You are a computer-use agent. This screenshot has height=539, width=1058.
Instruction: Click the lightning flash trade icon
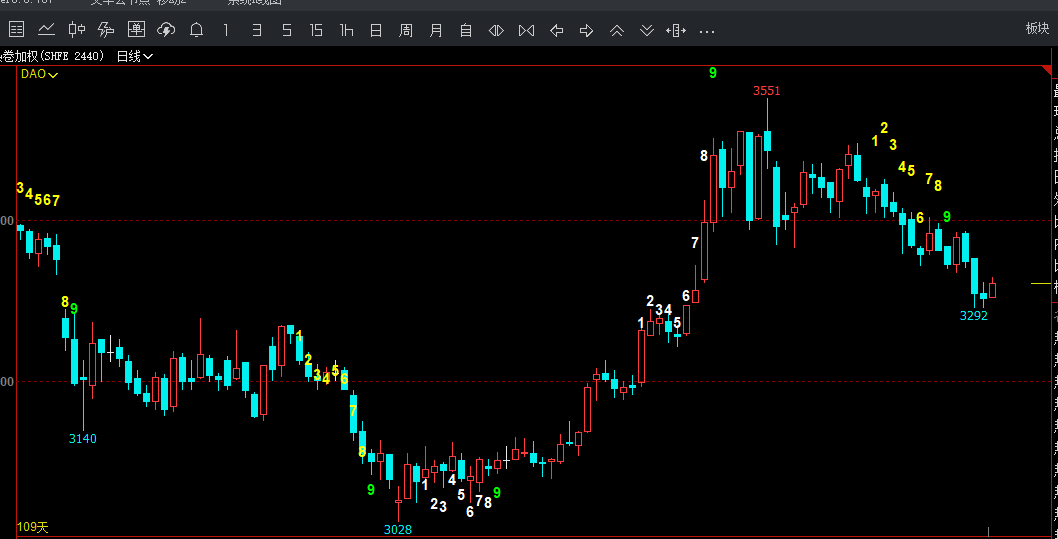[x=107, y=30]
